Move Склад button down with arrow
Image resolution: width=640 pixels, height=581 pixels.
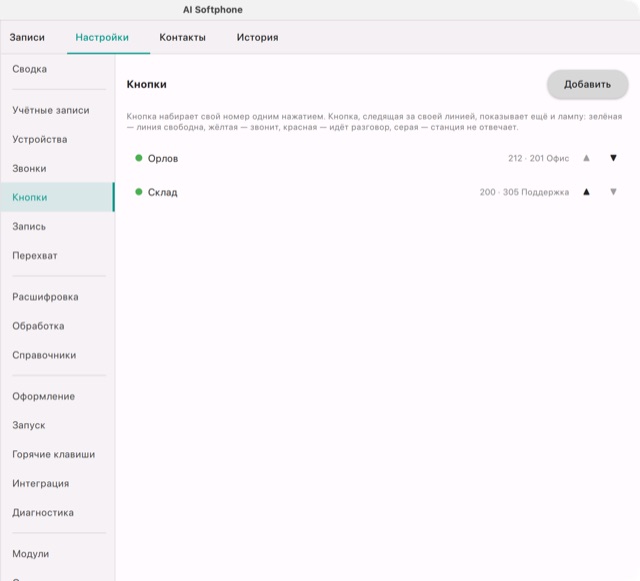[x=613, y=192]
